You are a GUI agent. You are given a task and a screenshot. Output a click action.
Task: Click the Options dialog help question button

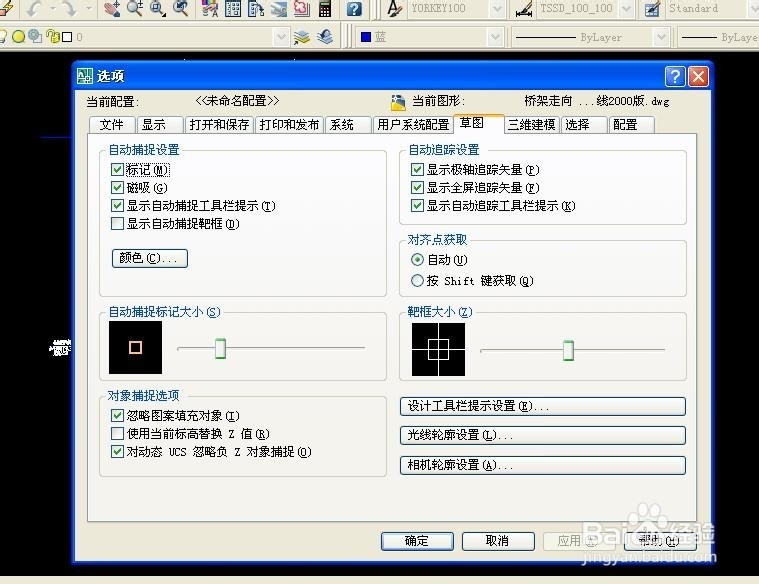(x=675, y=77)
